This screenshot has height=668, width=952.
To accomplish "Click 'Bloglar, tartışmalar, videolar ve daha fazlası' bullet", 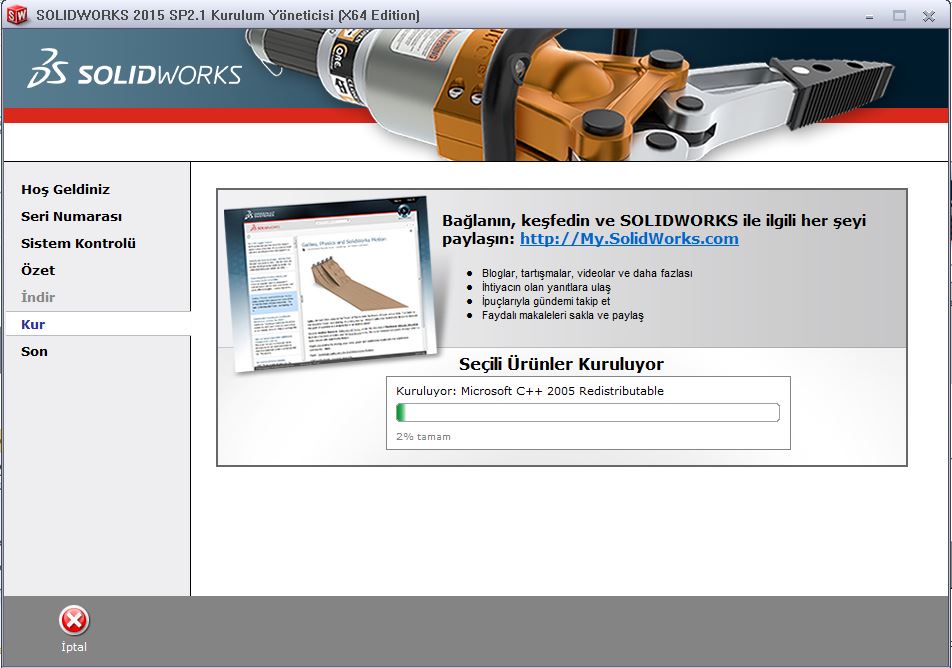I will coord(587,273).
